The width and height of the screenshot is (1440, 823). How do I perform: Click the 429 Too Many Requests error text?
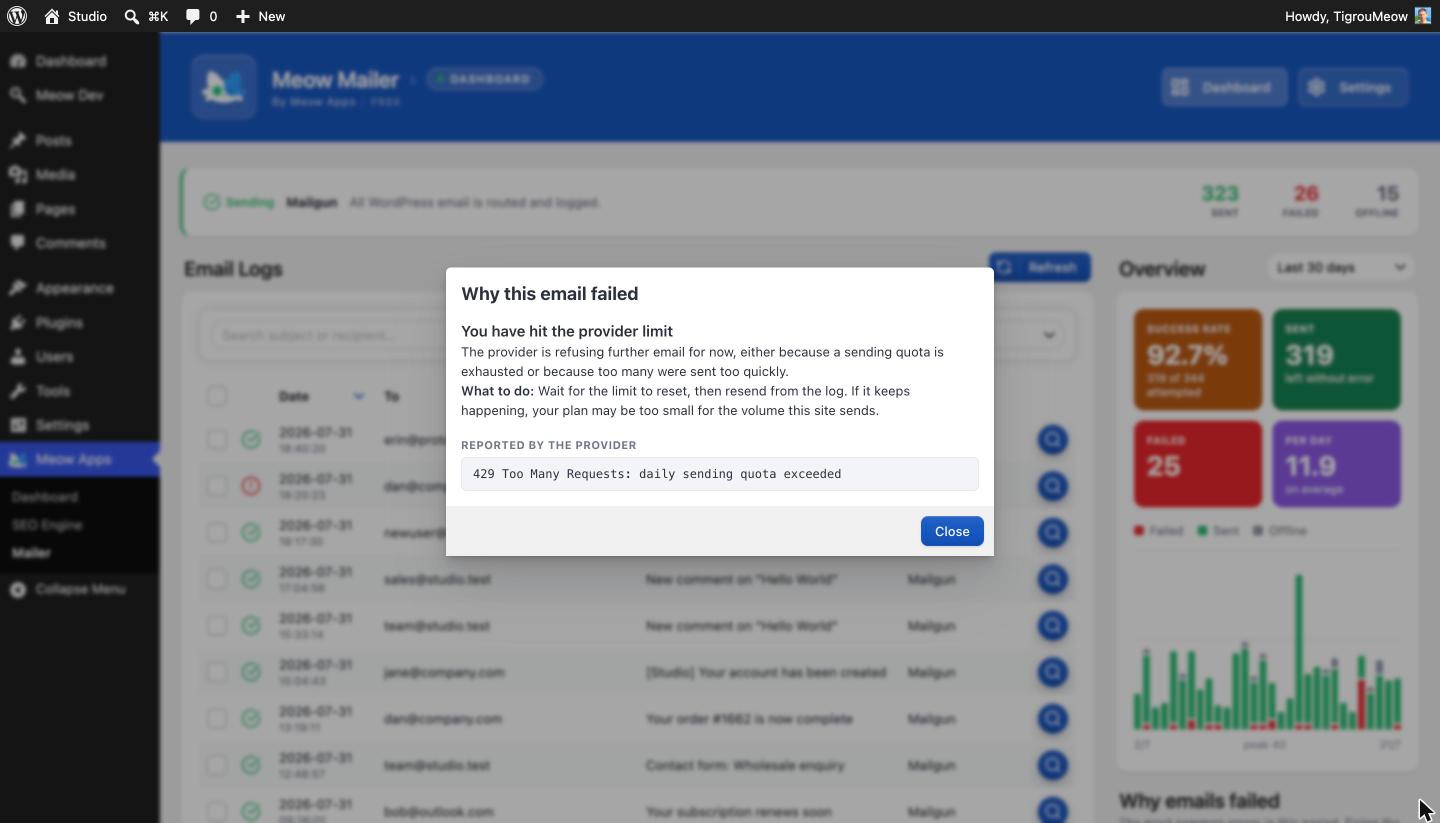pos(657,474)
